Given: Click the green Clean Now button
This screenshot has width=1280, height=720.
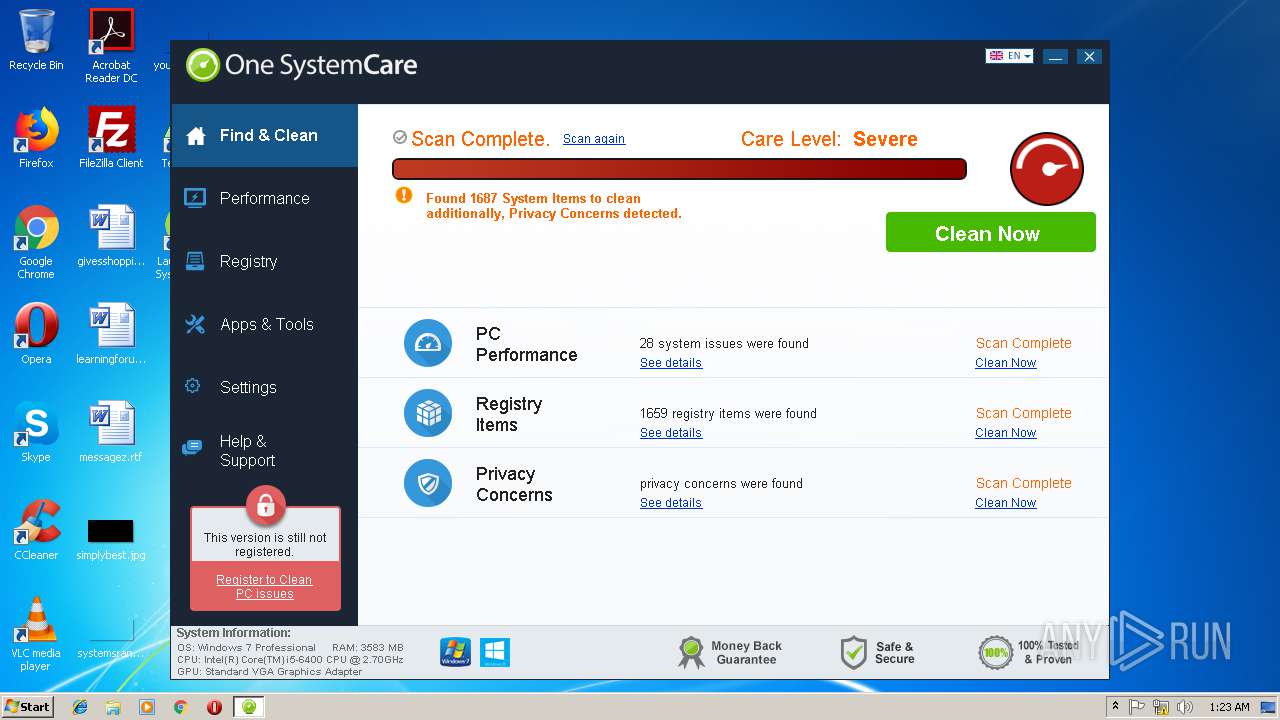Looking at the screenshot, I should [990, 233].
